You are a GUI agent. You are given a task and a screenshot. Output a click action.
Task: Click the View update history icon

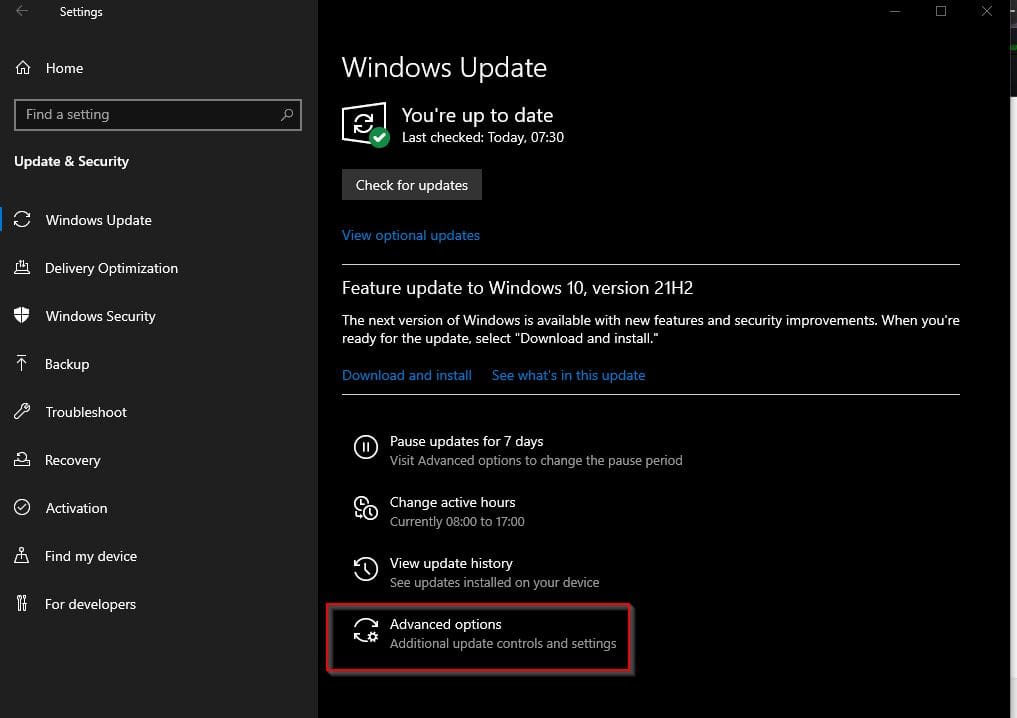point(365,569)
